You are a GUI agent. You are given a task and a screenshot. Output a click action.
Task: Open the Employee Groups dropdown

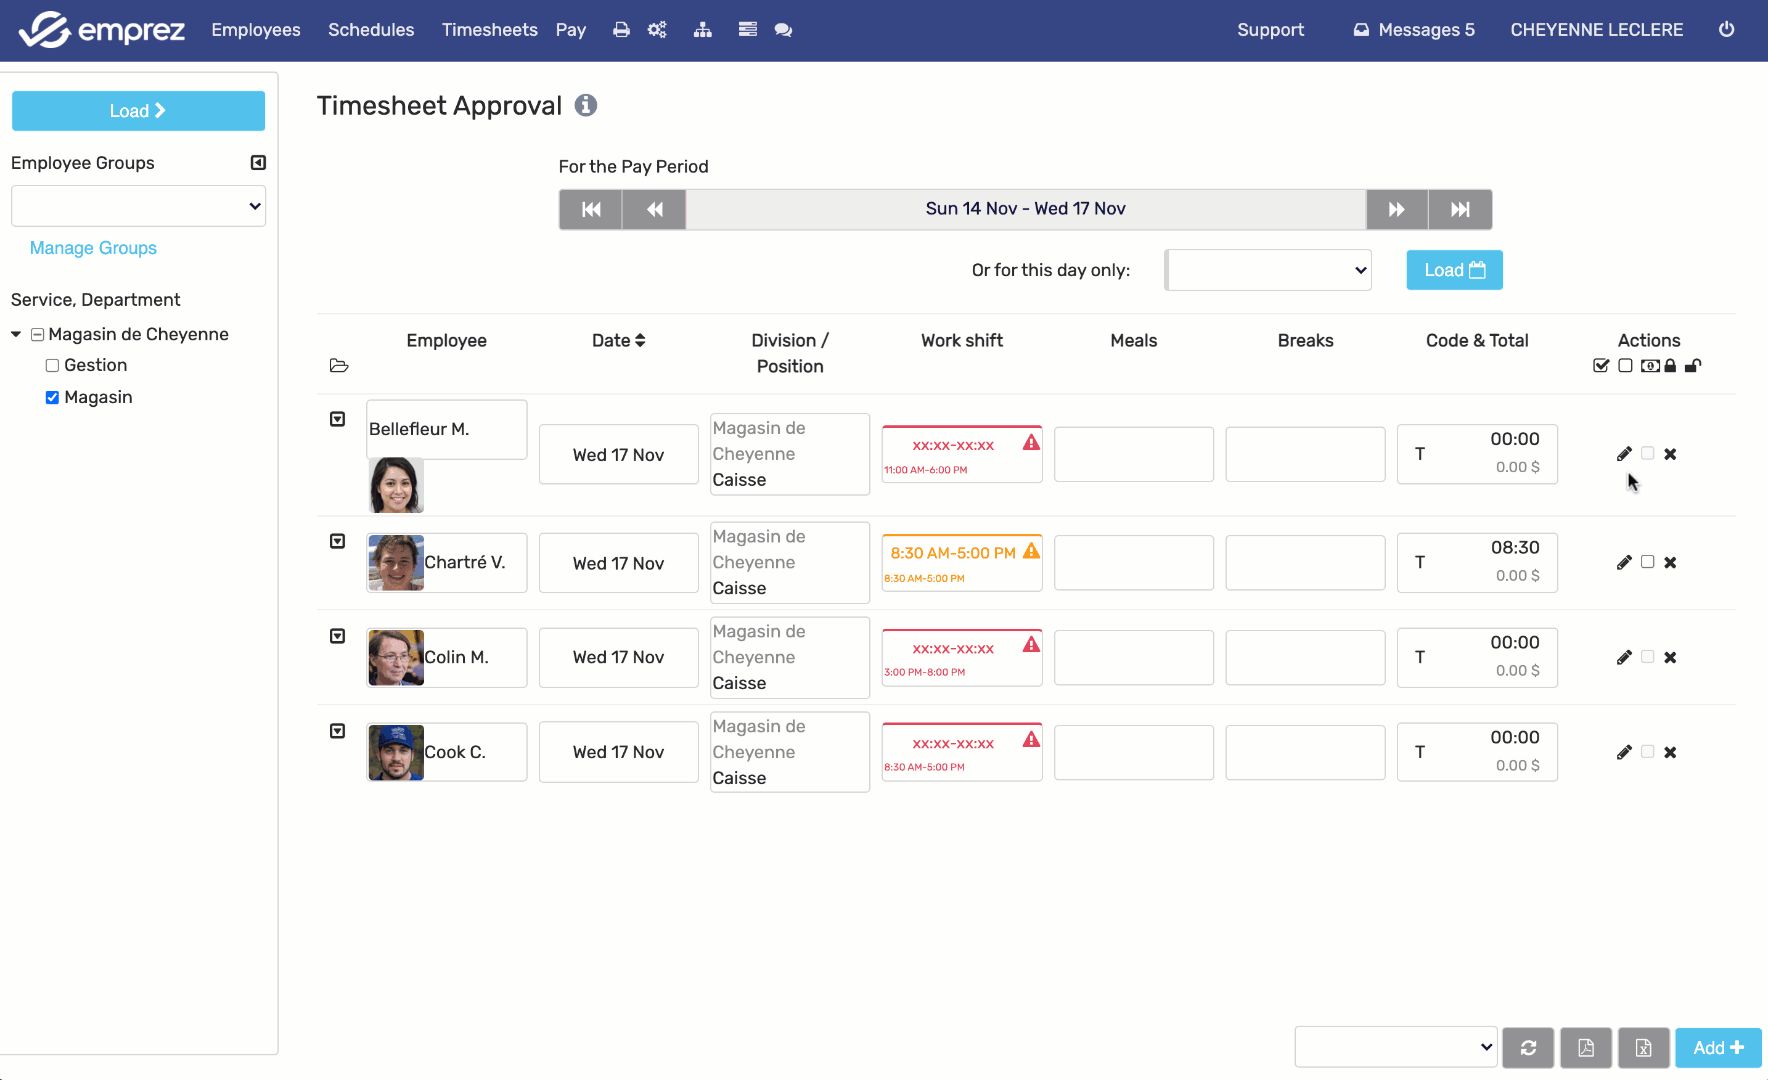point(138,206)
